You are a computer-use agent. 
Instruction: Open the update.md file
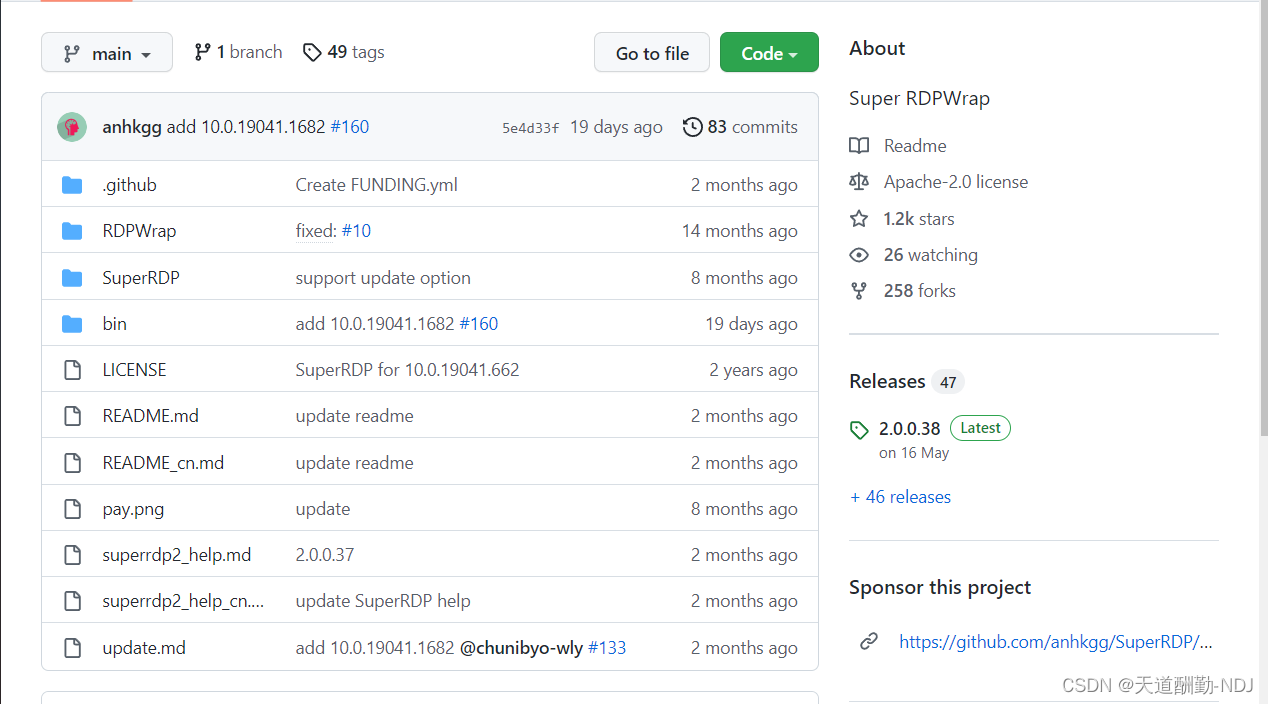click(144, 648)
